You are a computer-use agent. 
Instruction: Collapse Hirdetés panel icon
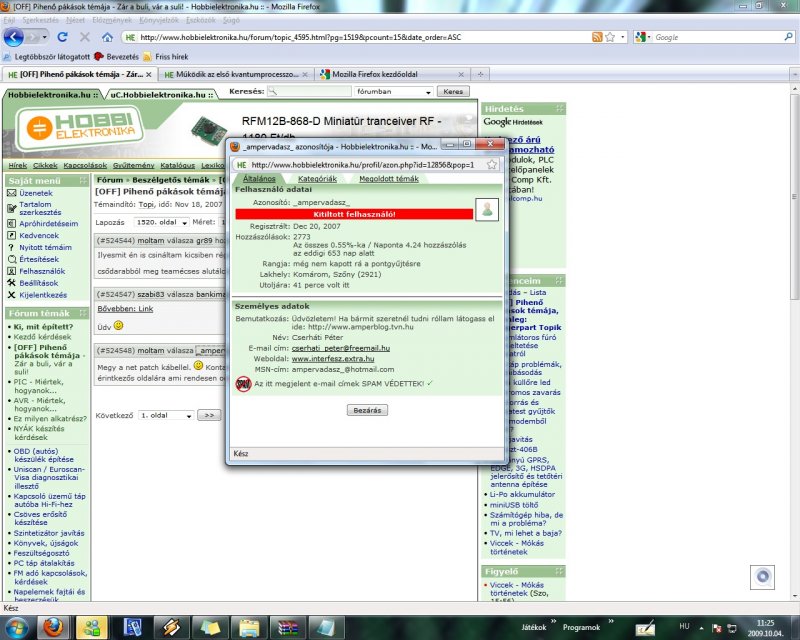point(560,109)
